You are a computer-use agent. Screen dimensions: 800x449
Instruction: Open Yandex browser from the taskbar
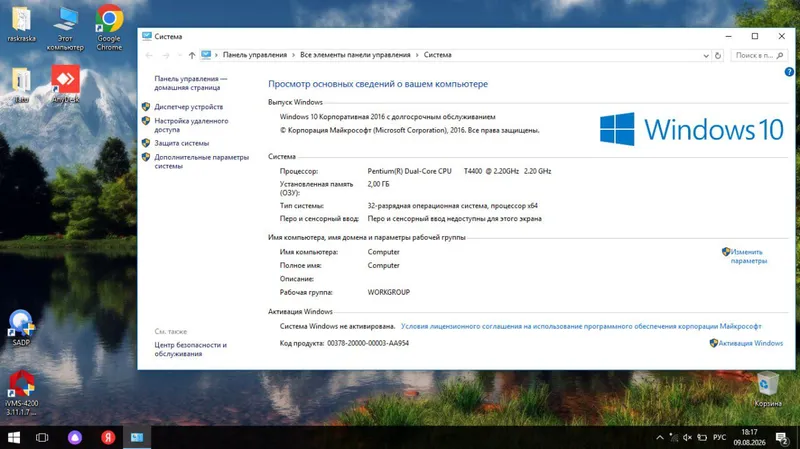click(108, 437)
